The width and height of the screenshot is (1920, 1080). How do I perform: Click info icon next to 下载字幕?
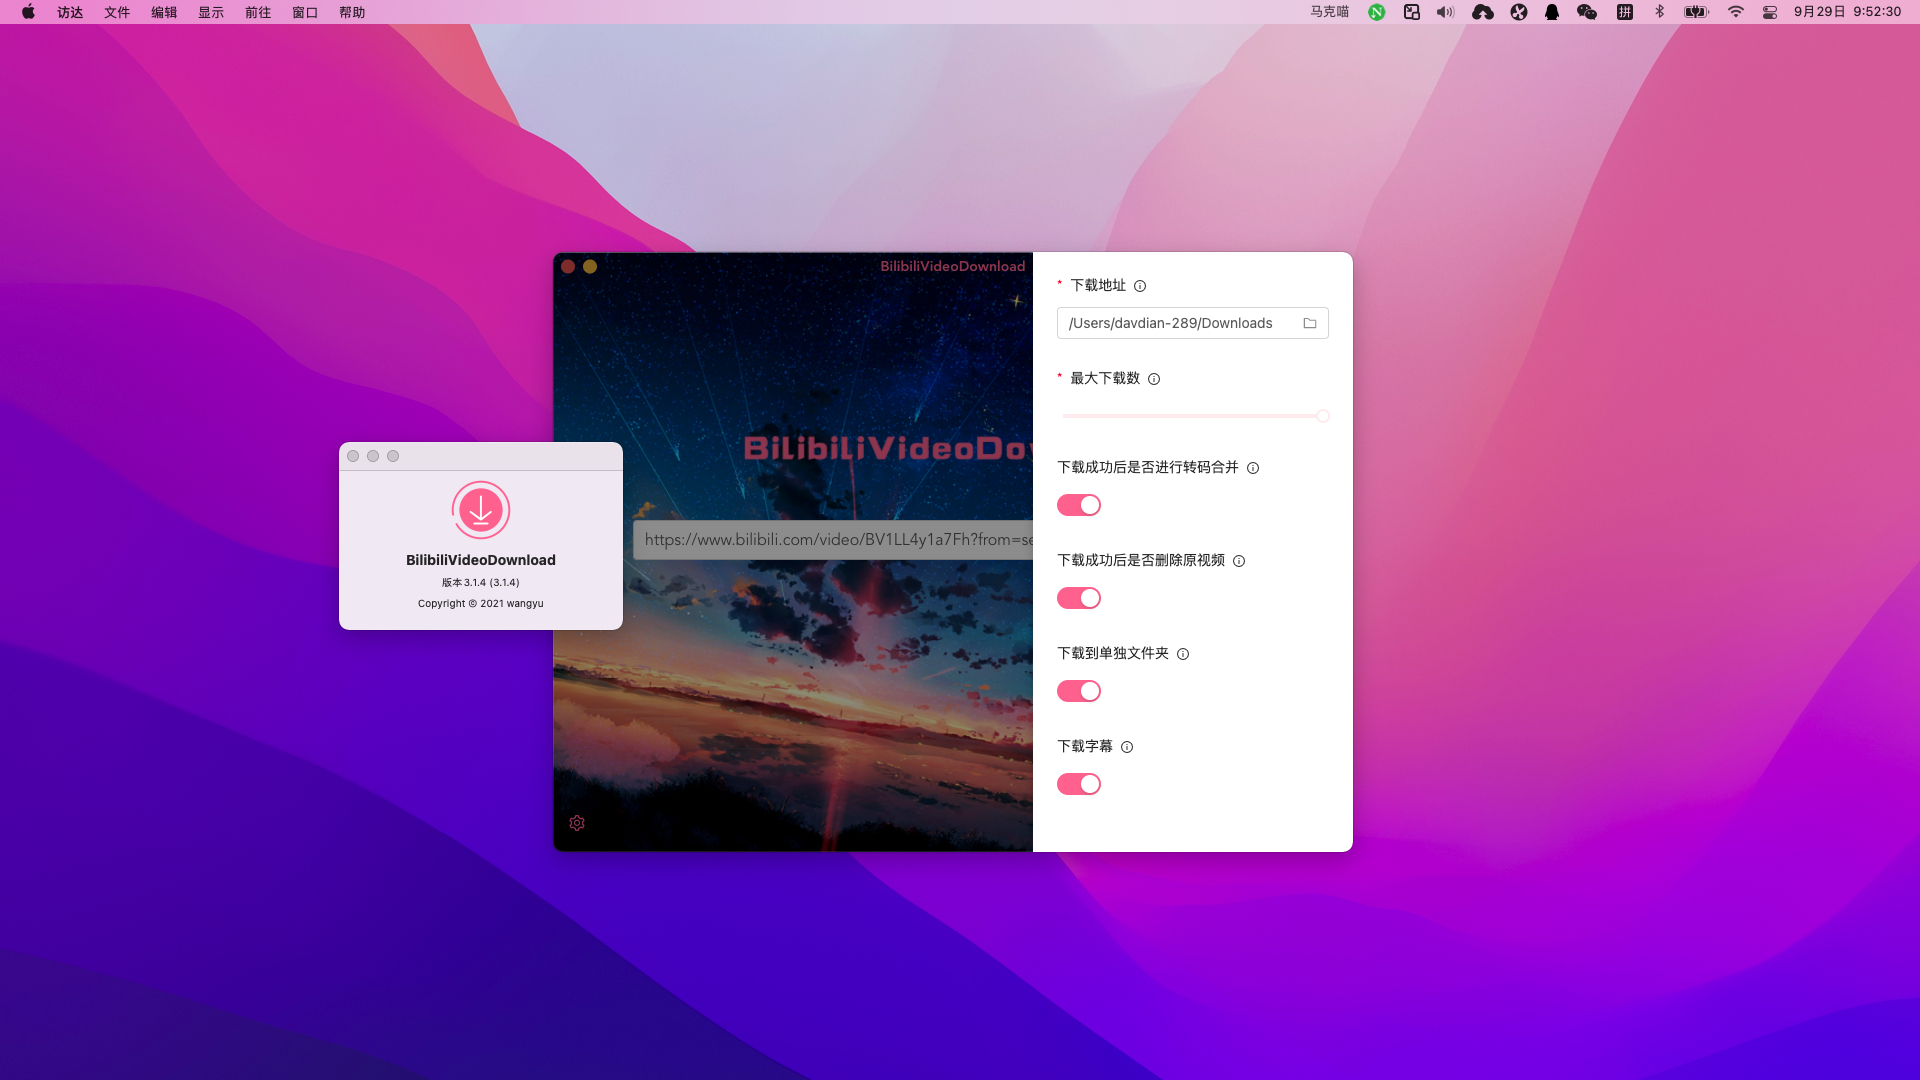tap(1127, 747)
